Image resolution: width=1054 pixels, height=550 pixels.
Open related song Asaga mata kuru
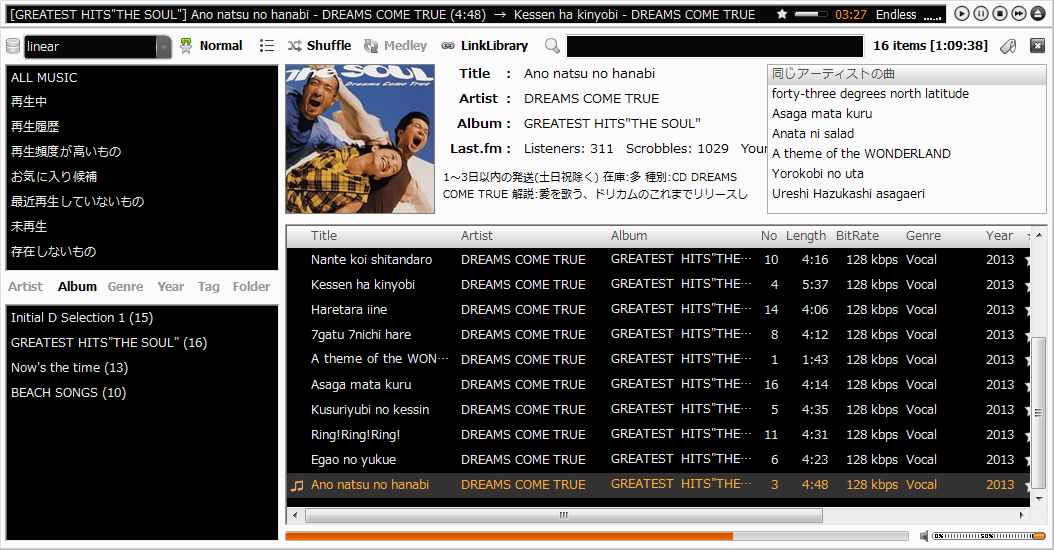pyautogui.click(x=821, y=114)
